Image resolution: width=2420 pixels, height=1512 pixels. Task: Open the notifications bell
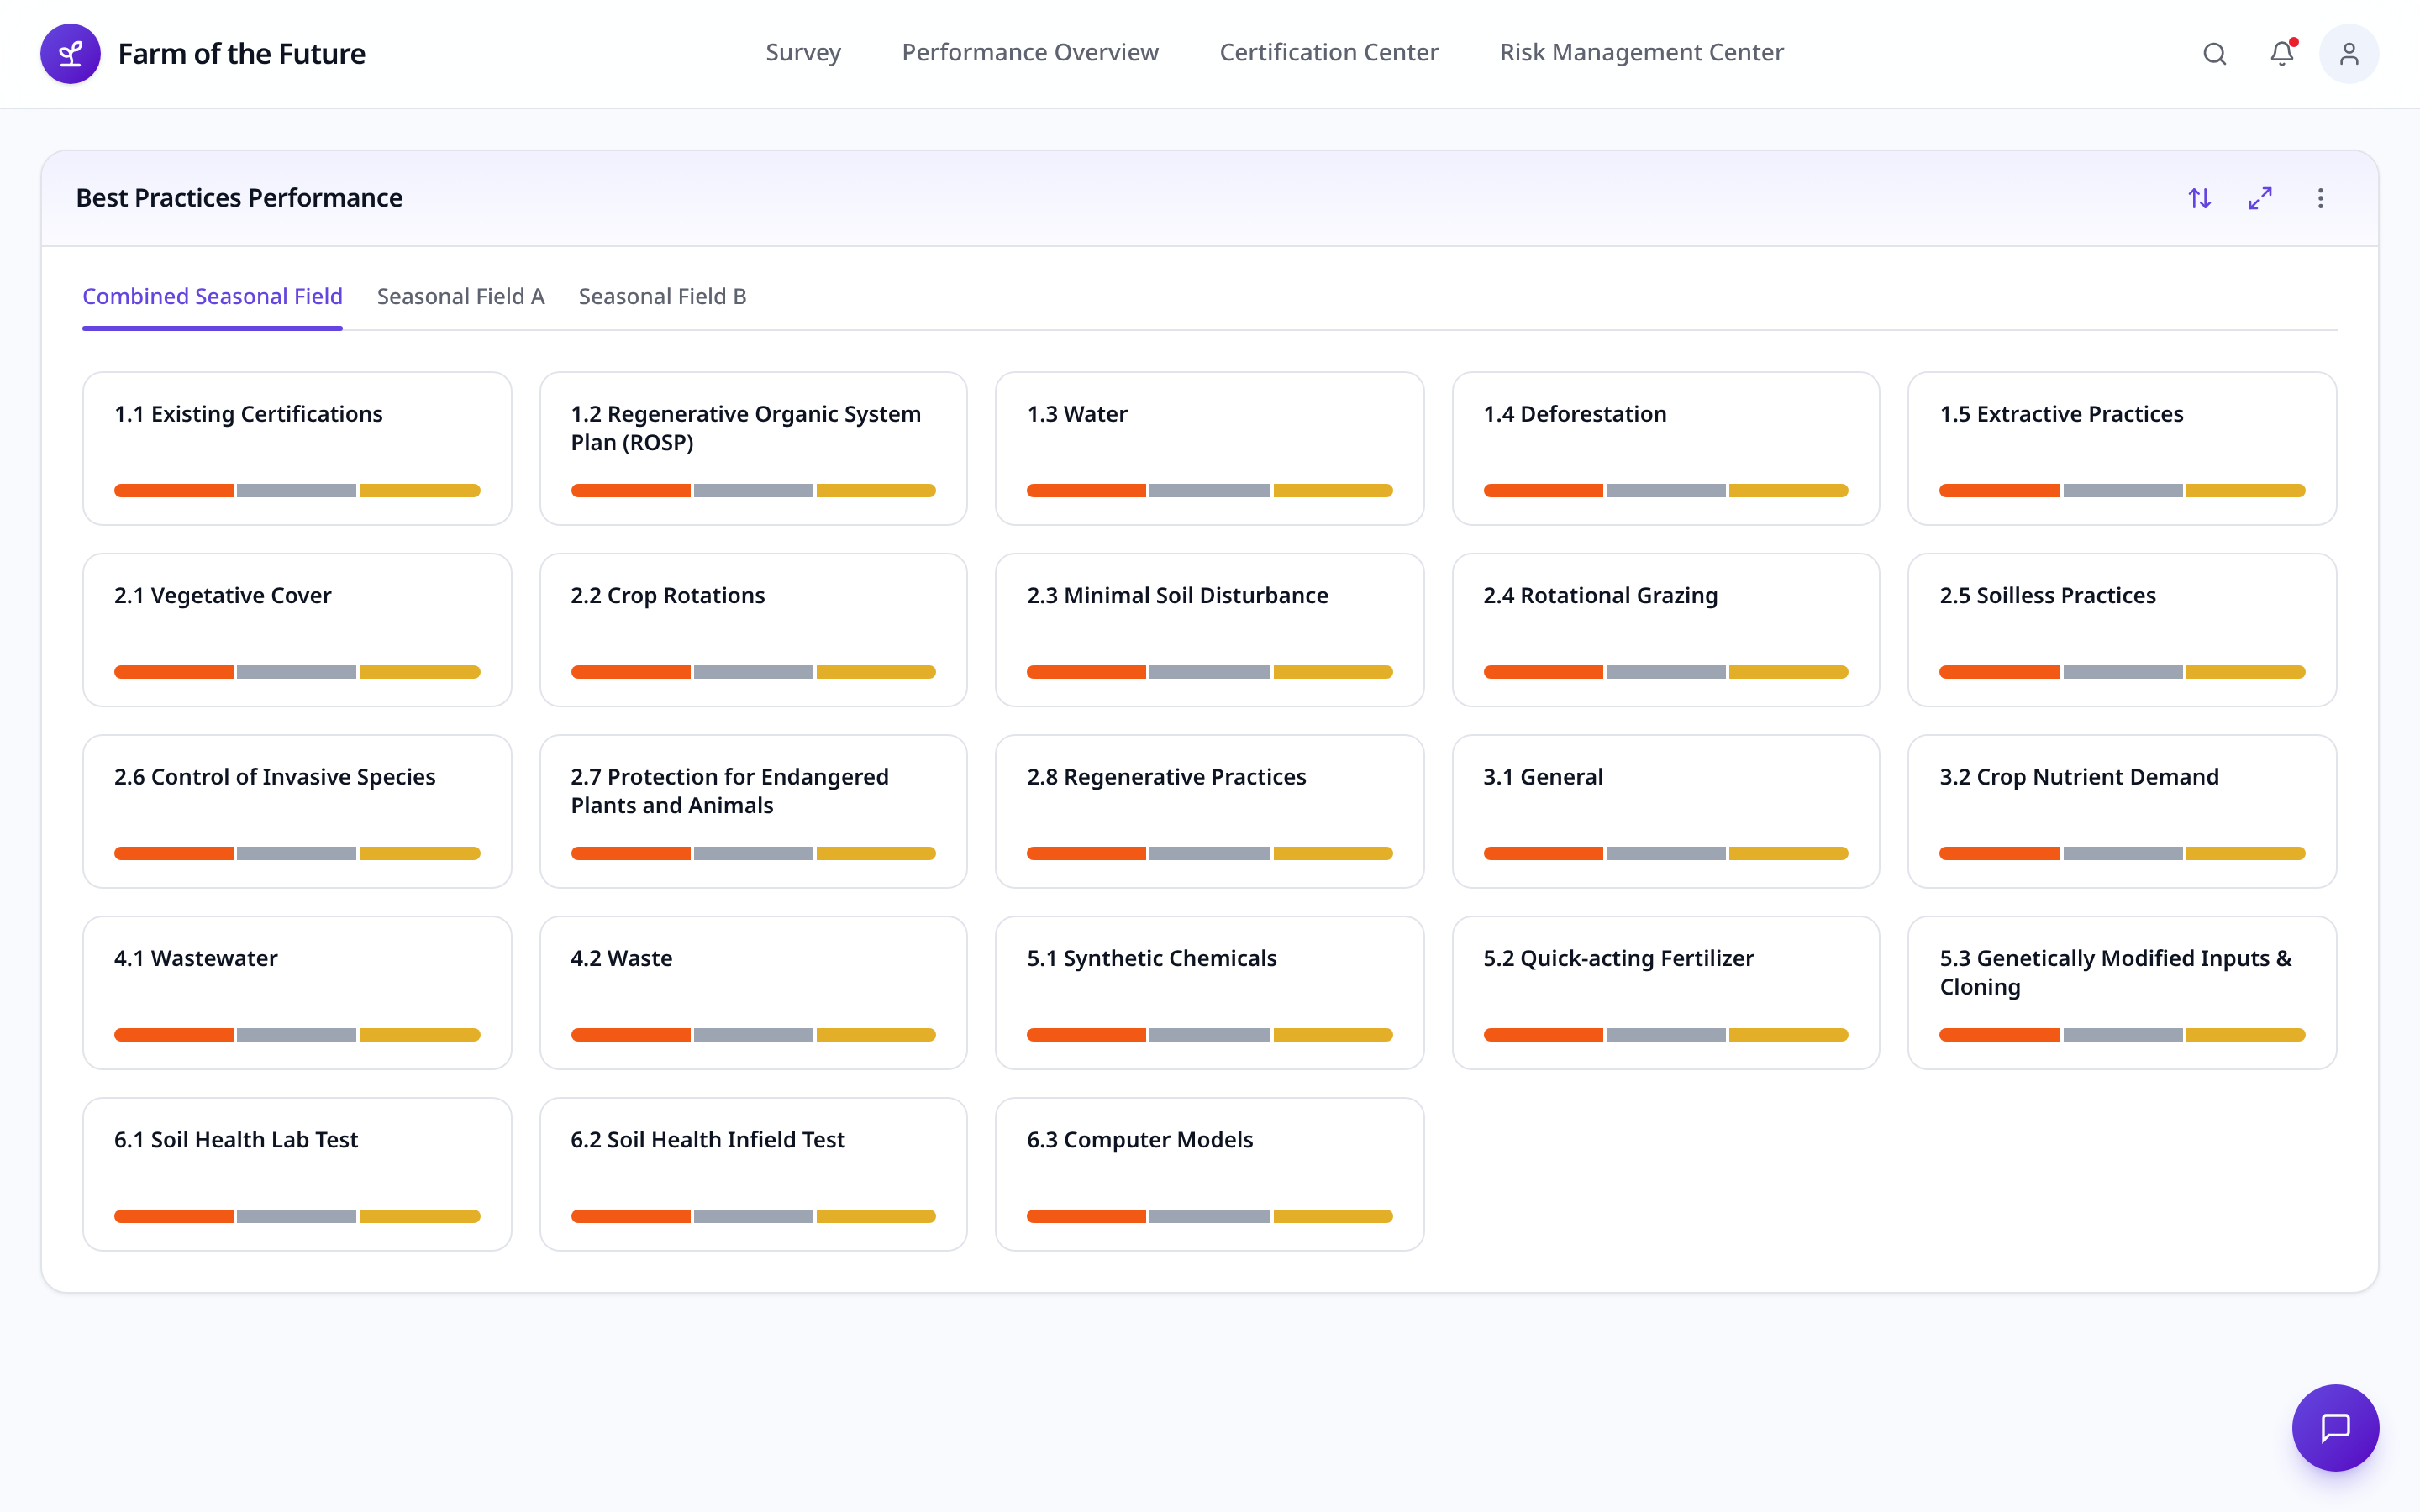(2282, 53)
